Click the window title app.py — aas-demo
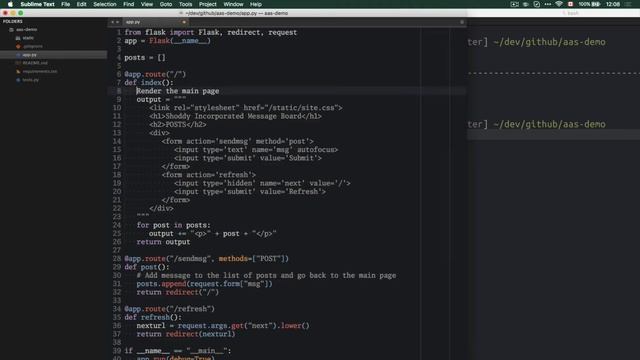The width and height of the screenshot is (640, 360). [236, 13]
